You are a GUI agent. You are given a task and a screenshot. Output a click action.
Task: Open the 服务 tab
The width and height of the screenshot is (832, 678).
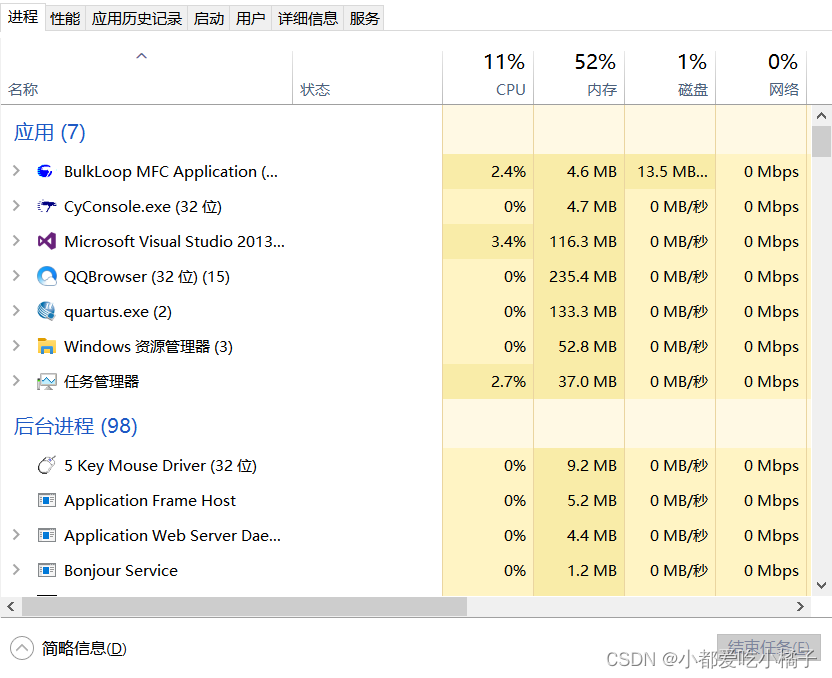(x=364, y=19)
